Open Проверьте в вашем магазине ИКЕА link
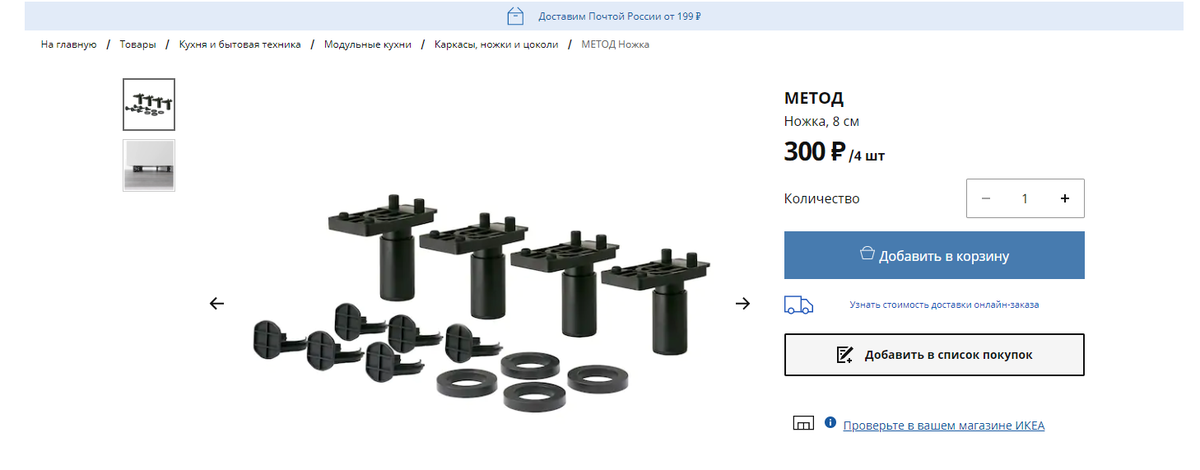The image size is (1200, 470). click(944, 425)
